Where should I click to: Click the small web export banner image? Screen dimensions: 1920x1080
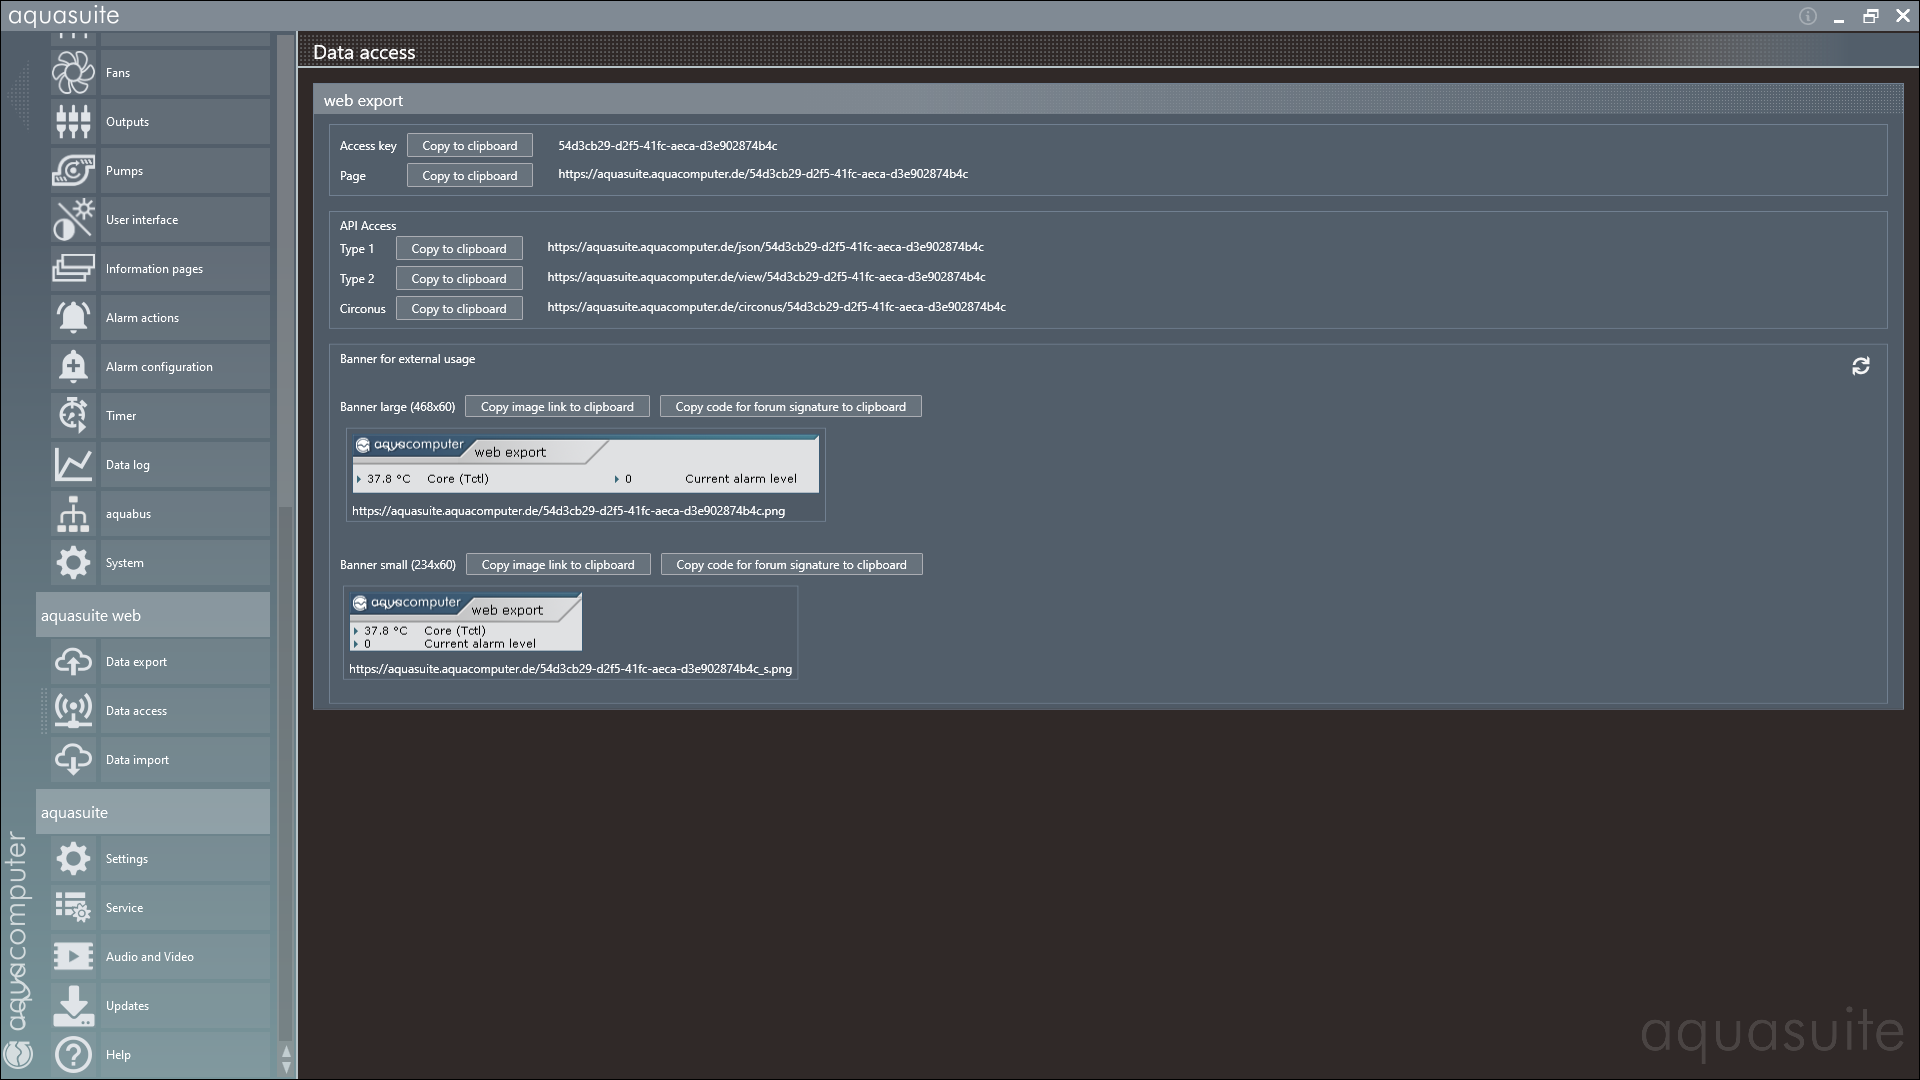pos(466,621)
